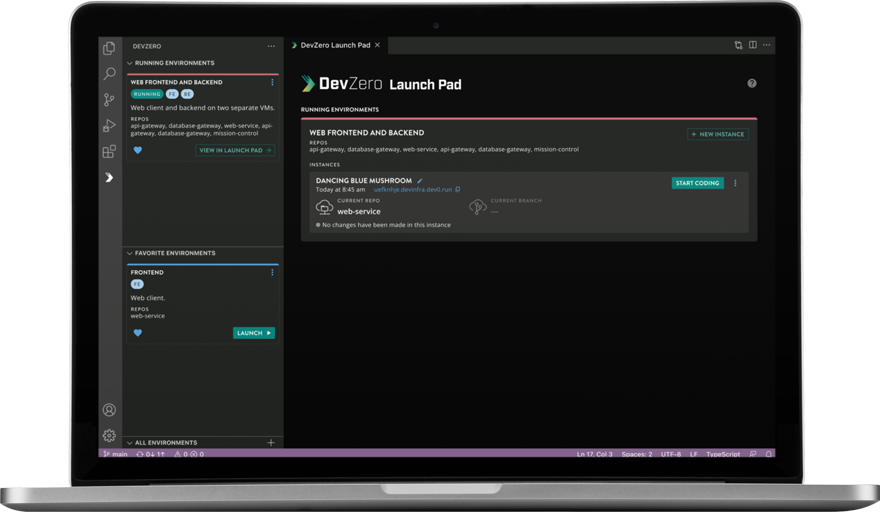880x512 pixels.
Task: Change indentation via Spaces: 2
Action: coord(636,454)
